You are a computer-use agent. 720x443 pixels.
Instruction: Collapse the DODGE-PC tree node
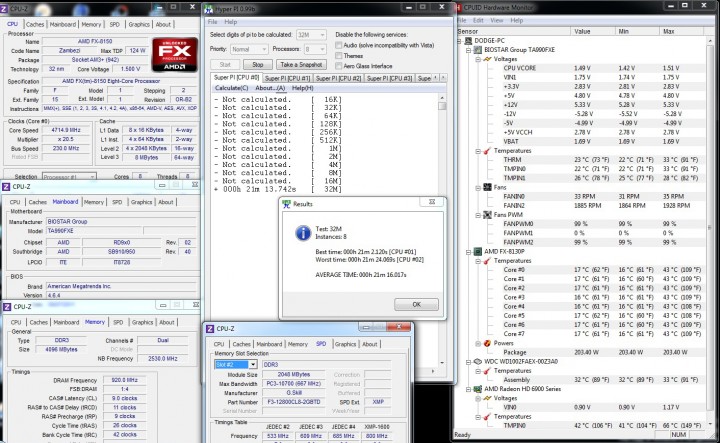point(460,41)
